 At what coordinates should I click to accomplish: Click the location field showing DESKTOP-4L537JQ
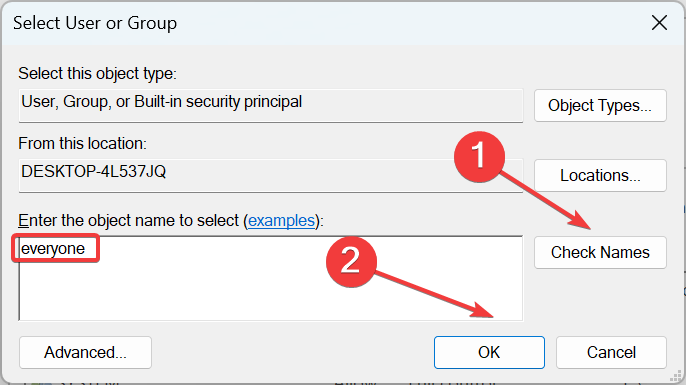[271, 175]
